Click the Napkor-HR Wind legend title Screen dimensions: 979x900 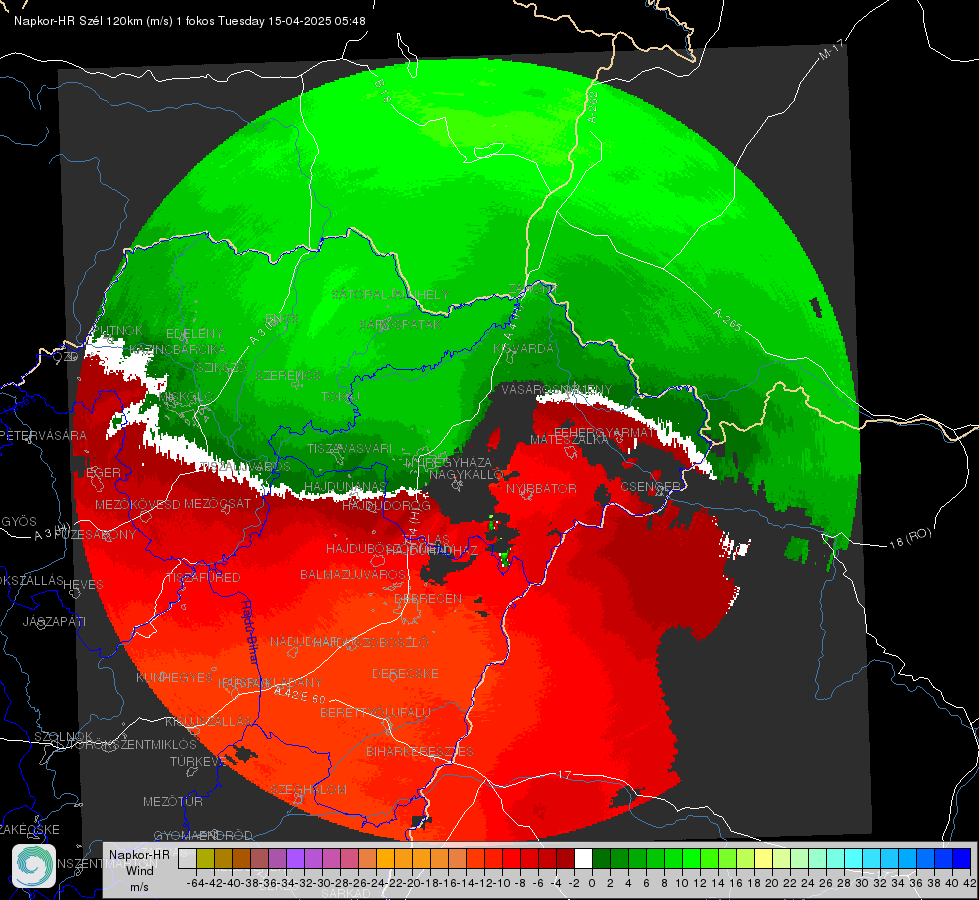pyautogui.click(x=139, y=863)
